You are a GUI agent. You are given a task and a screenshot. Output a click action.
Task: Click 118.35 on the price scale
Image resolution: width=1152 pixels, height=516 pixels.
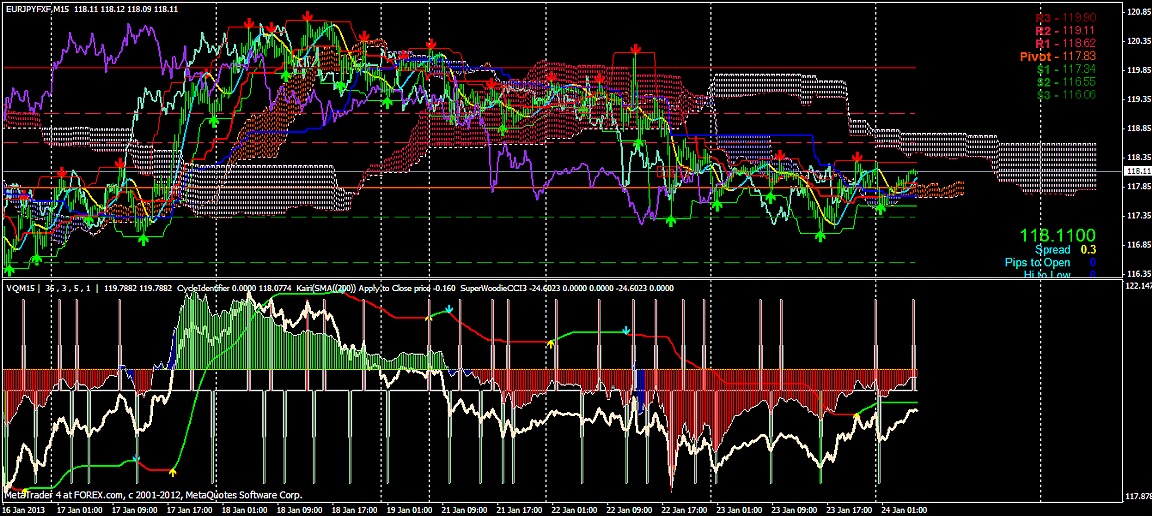tap(1138, 157)
